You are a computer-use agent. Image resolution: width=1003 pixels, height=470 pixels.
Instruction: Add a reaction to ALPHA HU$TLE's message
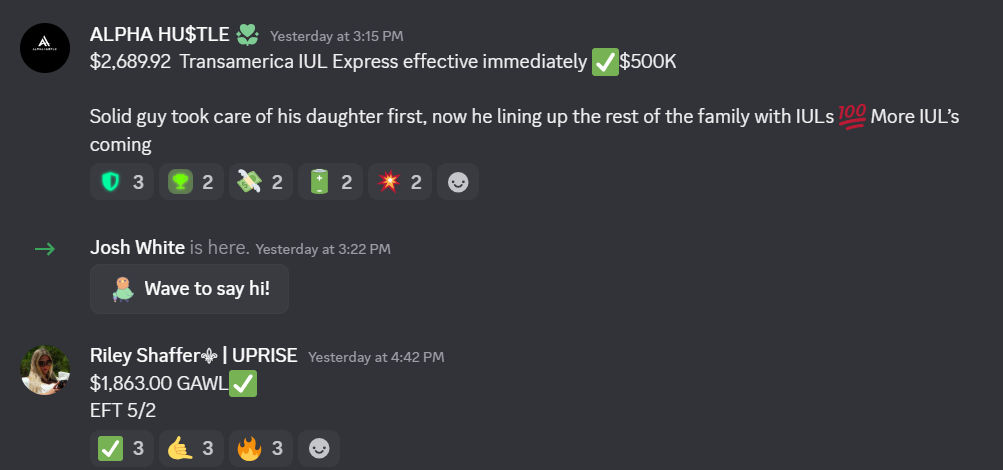coord(458,182)
